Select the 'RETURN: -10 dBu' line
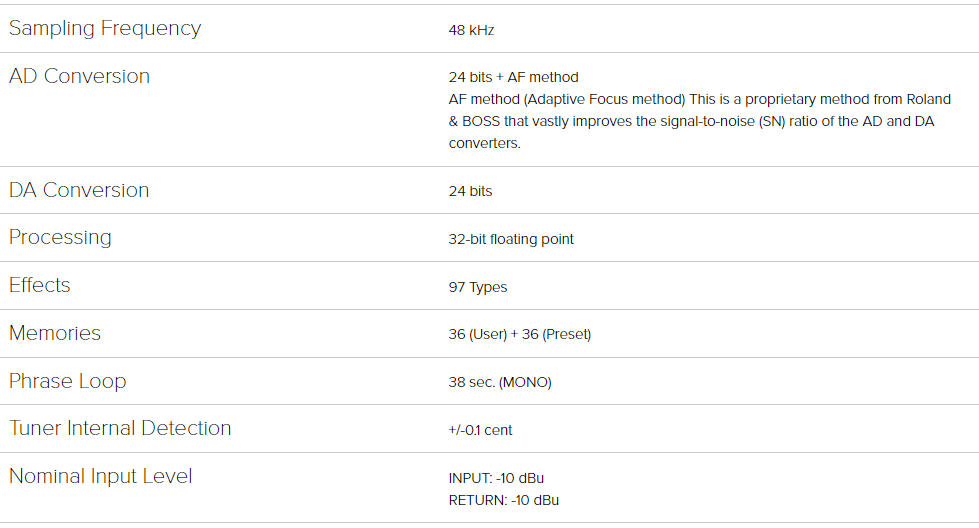Viewport: 979px width, 528px height. [503, 500]
